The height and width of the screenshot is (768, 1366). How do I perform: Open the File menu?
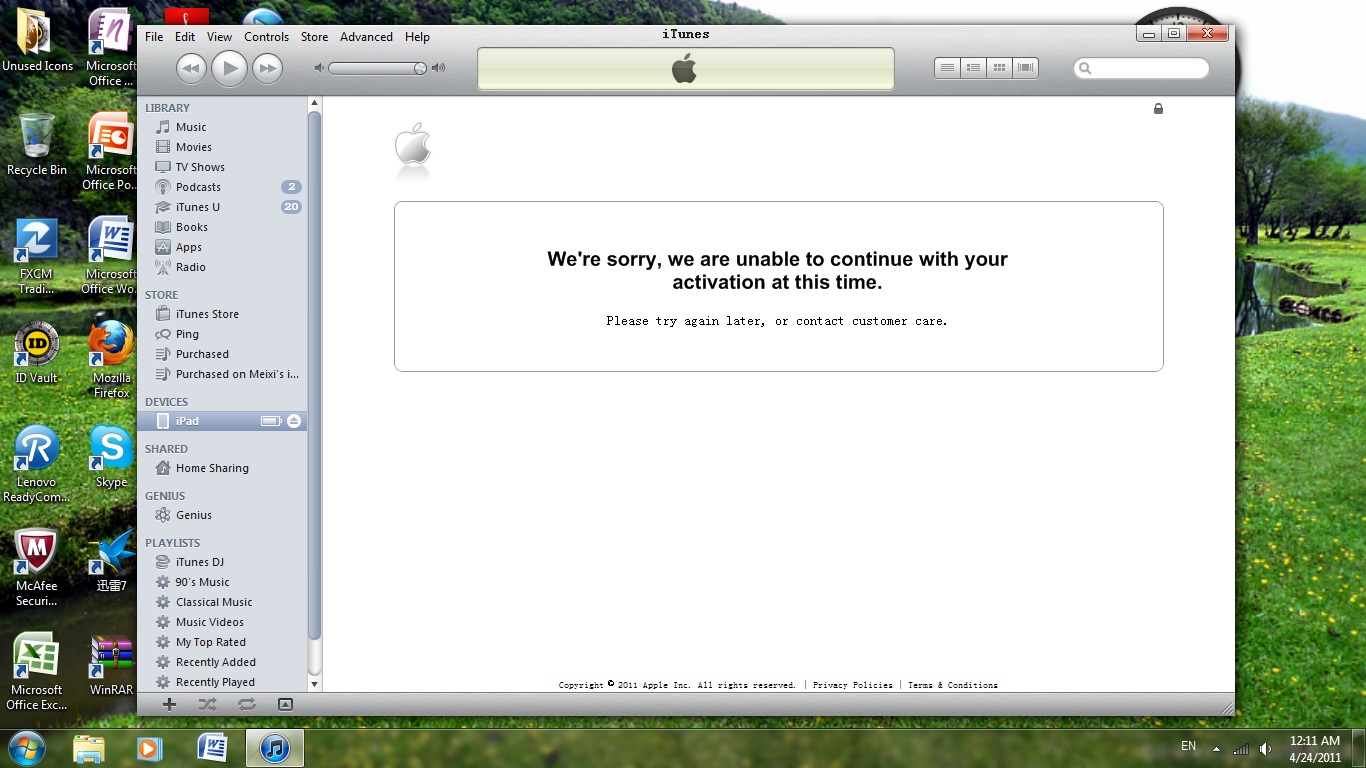[x=154, y=37]
